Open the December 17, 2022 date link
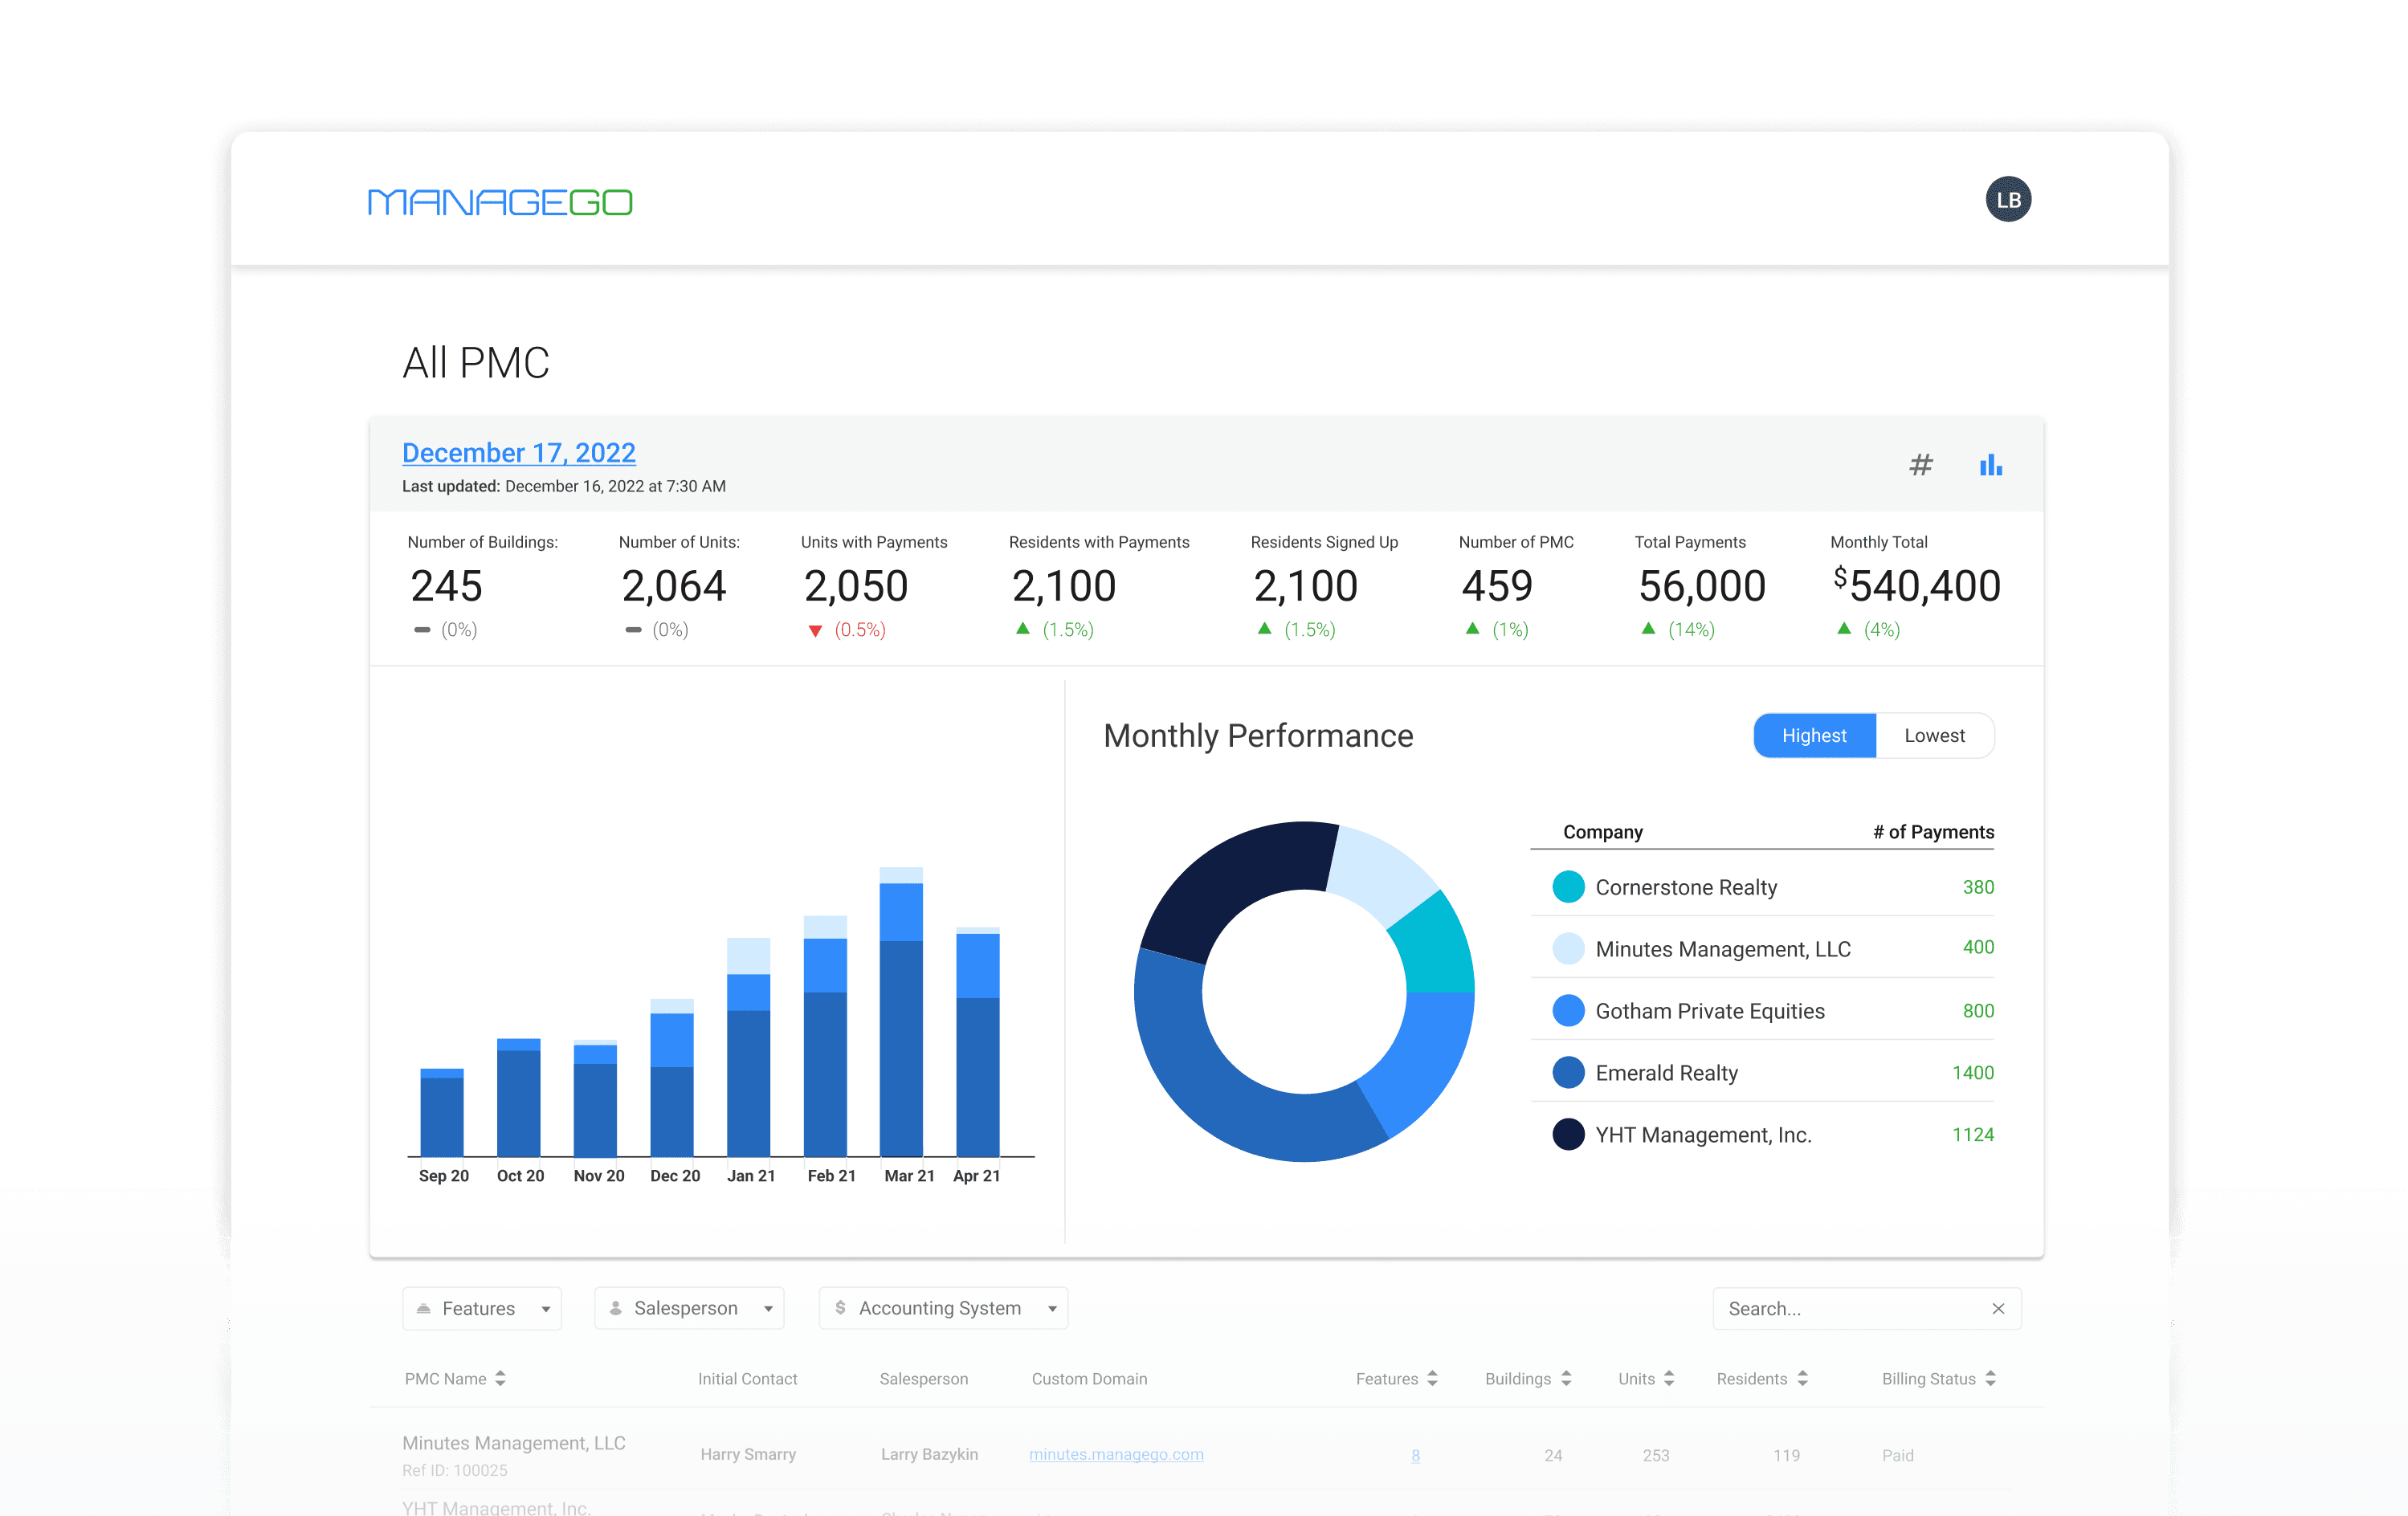This screenshot has height=1516, width=2408. pyautogui.click(x=518, y=453)
